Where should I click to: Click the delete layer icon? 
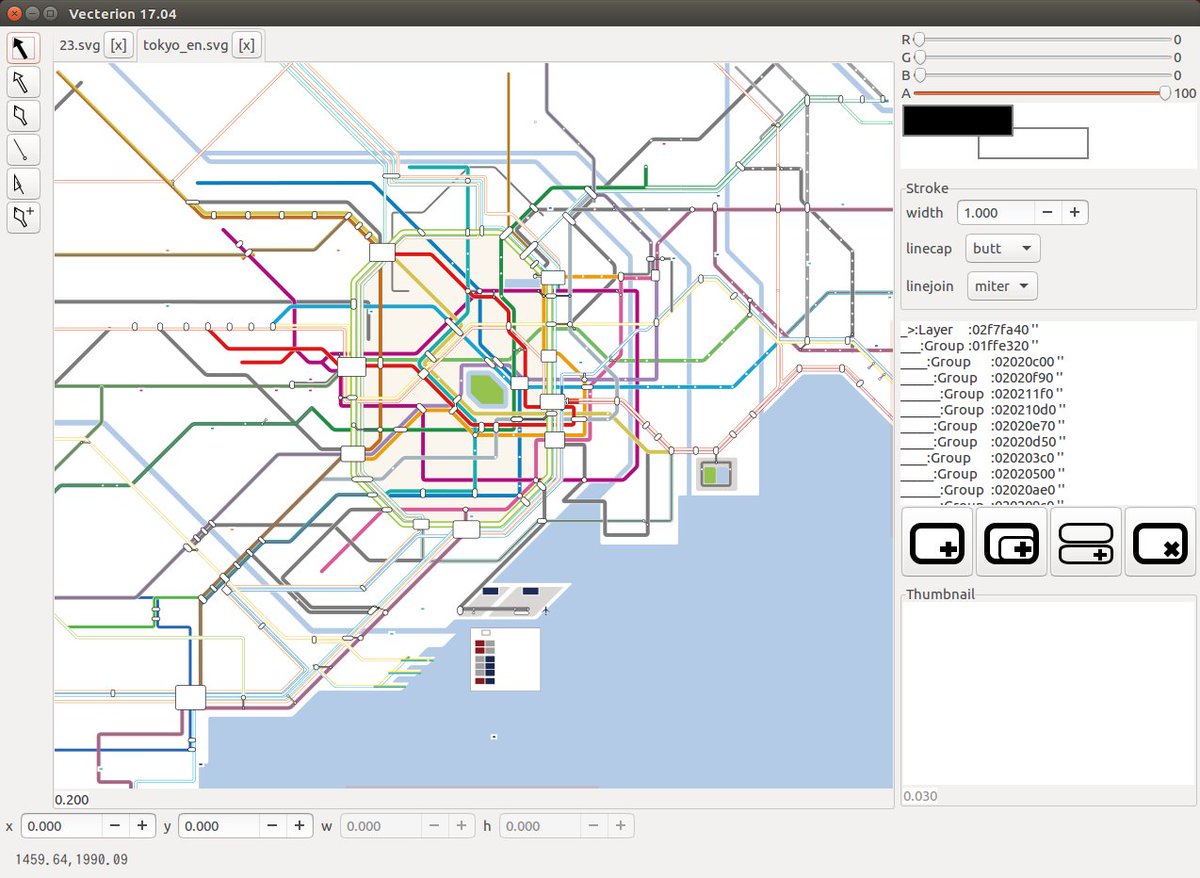pyautogui.click(x=1160, y=542)
